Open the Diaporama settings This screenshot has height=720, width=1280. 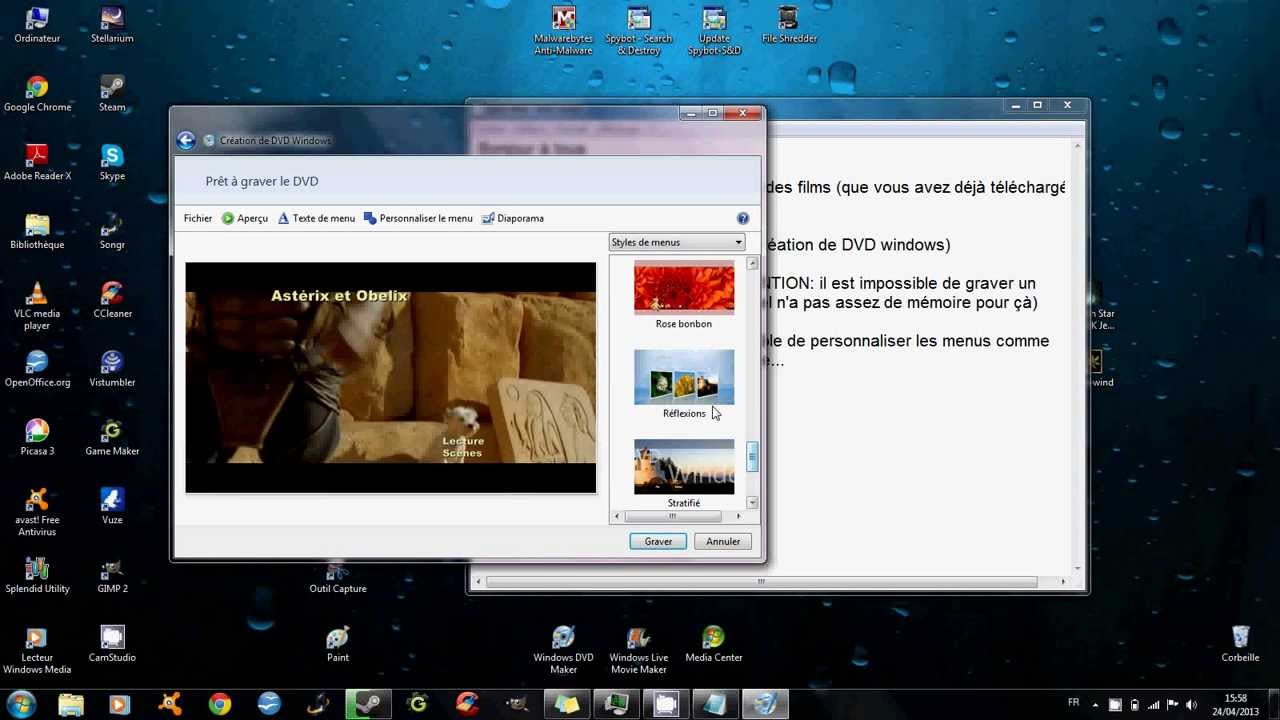(x=513, y=218)
